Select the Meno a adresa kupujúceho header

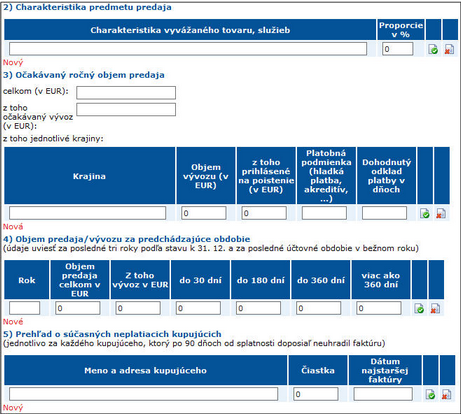click(145, 370)
